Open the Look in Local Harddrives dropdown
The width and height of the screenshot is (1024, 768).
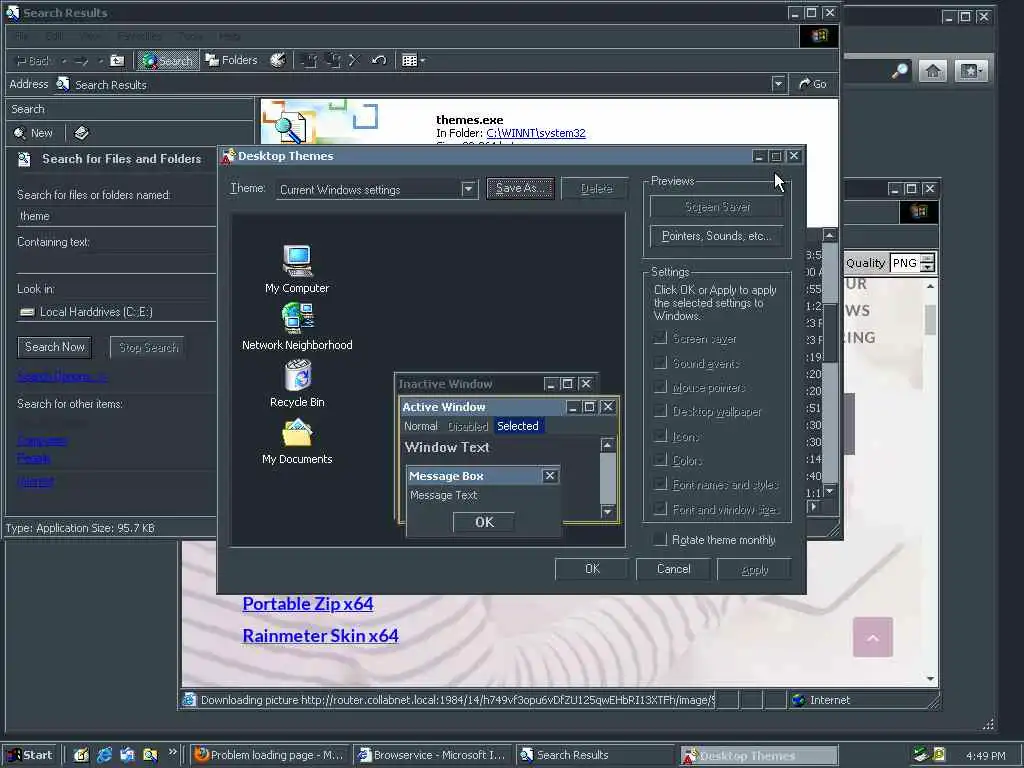point(116,312)
